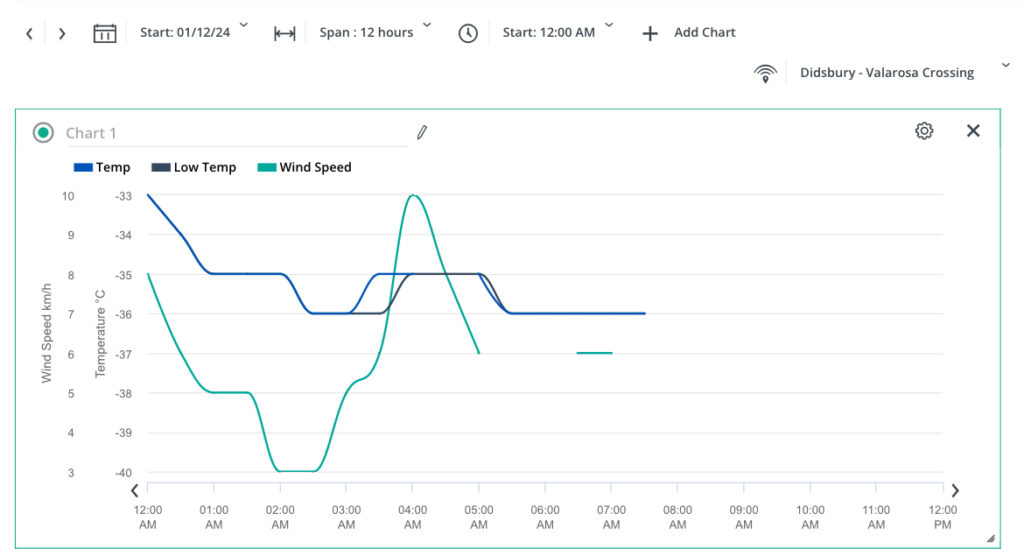Click the clock start time icon
Viewport: 1024px width, 556px height.
pyautogui.click(x=468, y=33)
